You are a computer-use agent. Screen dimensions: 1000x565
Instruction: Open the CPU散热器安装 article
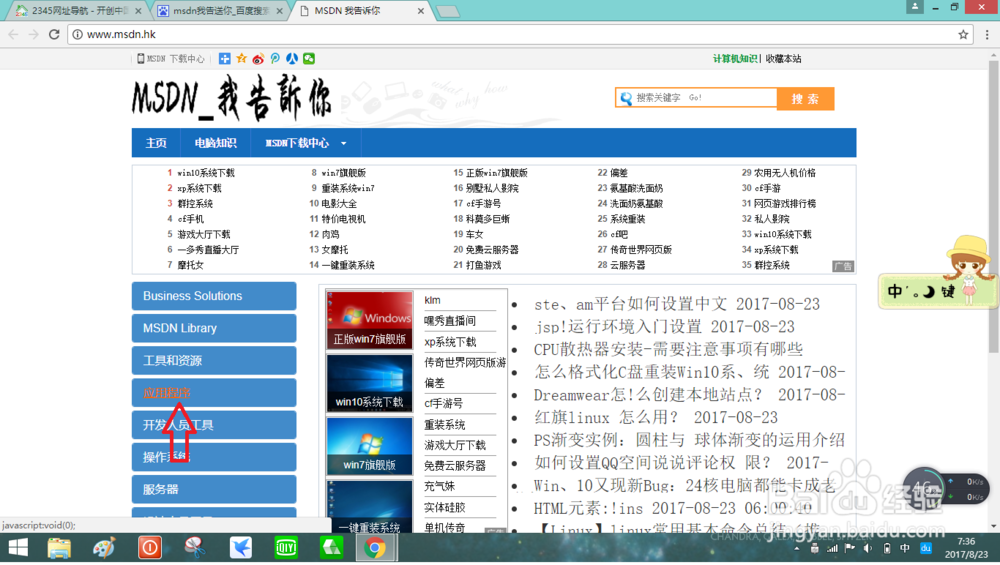(668, 349)
